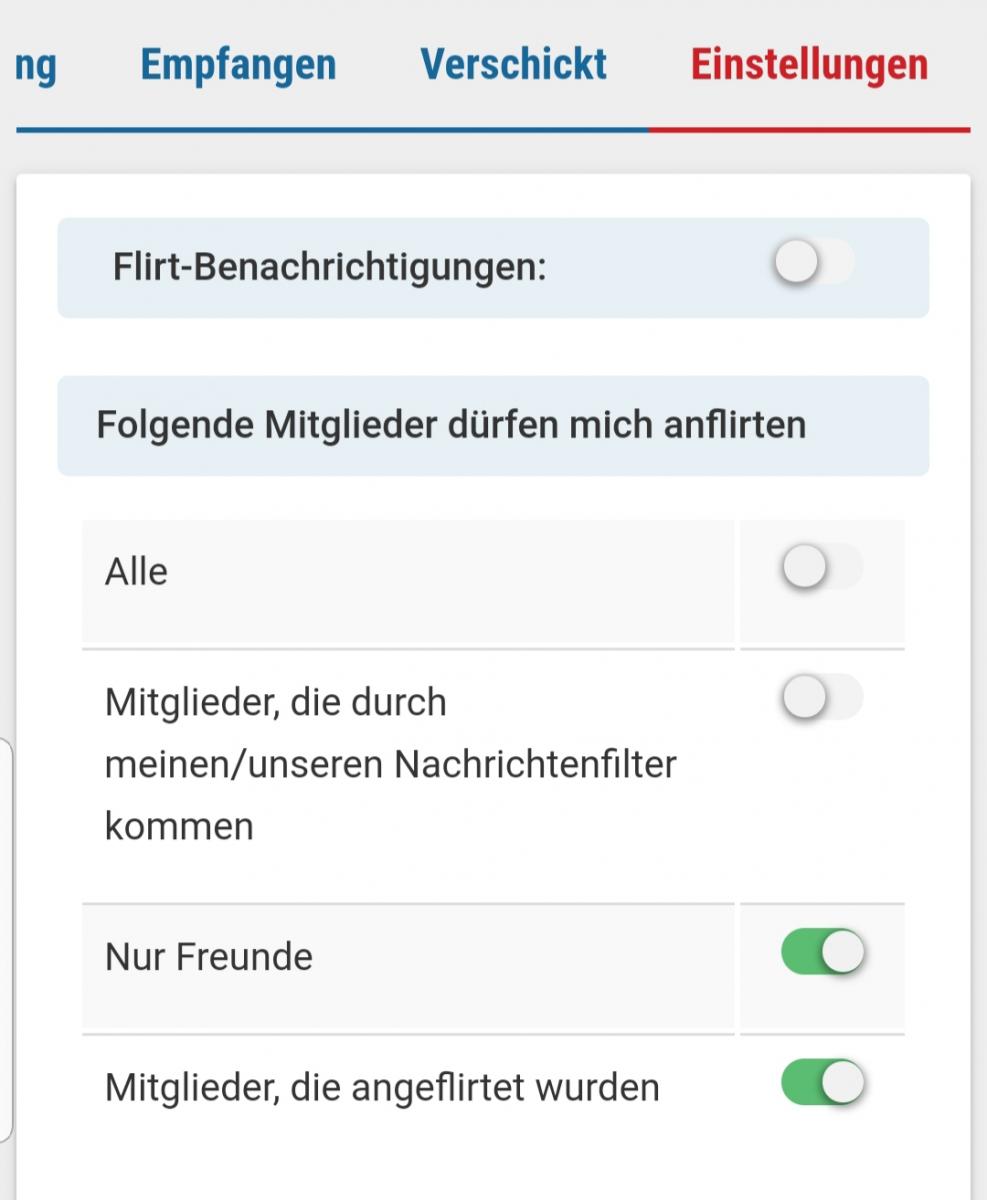Screen dimensions: 987x1200
Task: Click empty area right of Flirt-Benachrichtigungen text
Action: (660, 268)
